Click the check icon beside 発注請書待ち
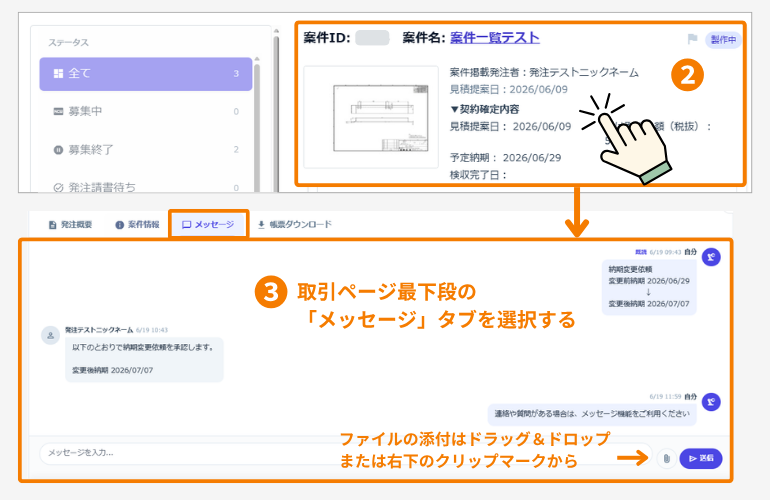This screenshot has height=500, width=770. (x=58, y=188)
